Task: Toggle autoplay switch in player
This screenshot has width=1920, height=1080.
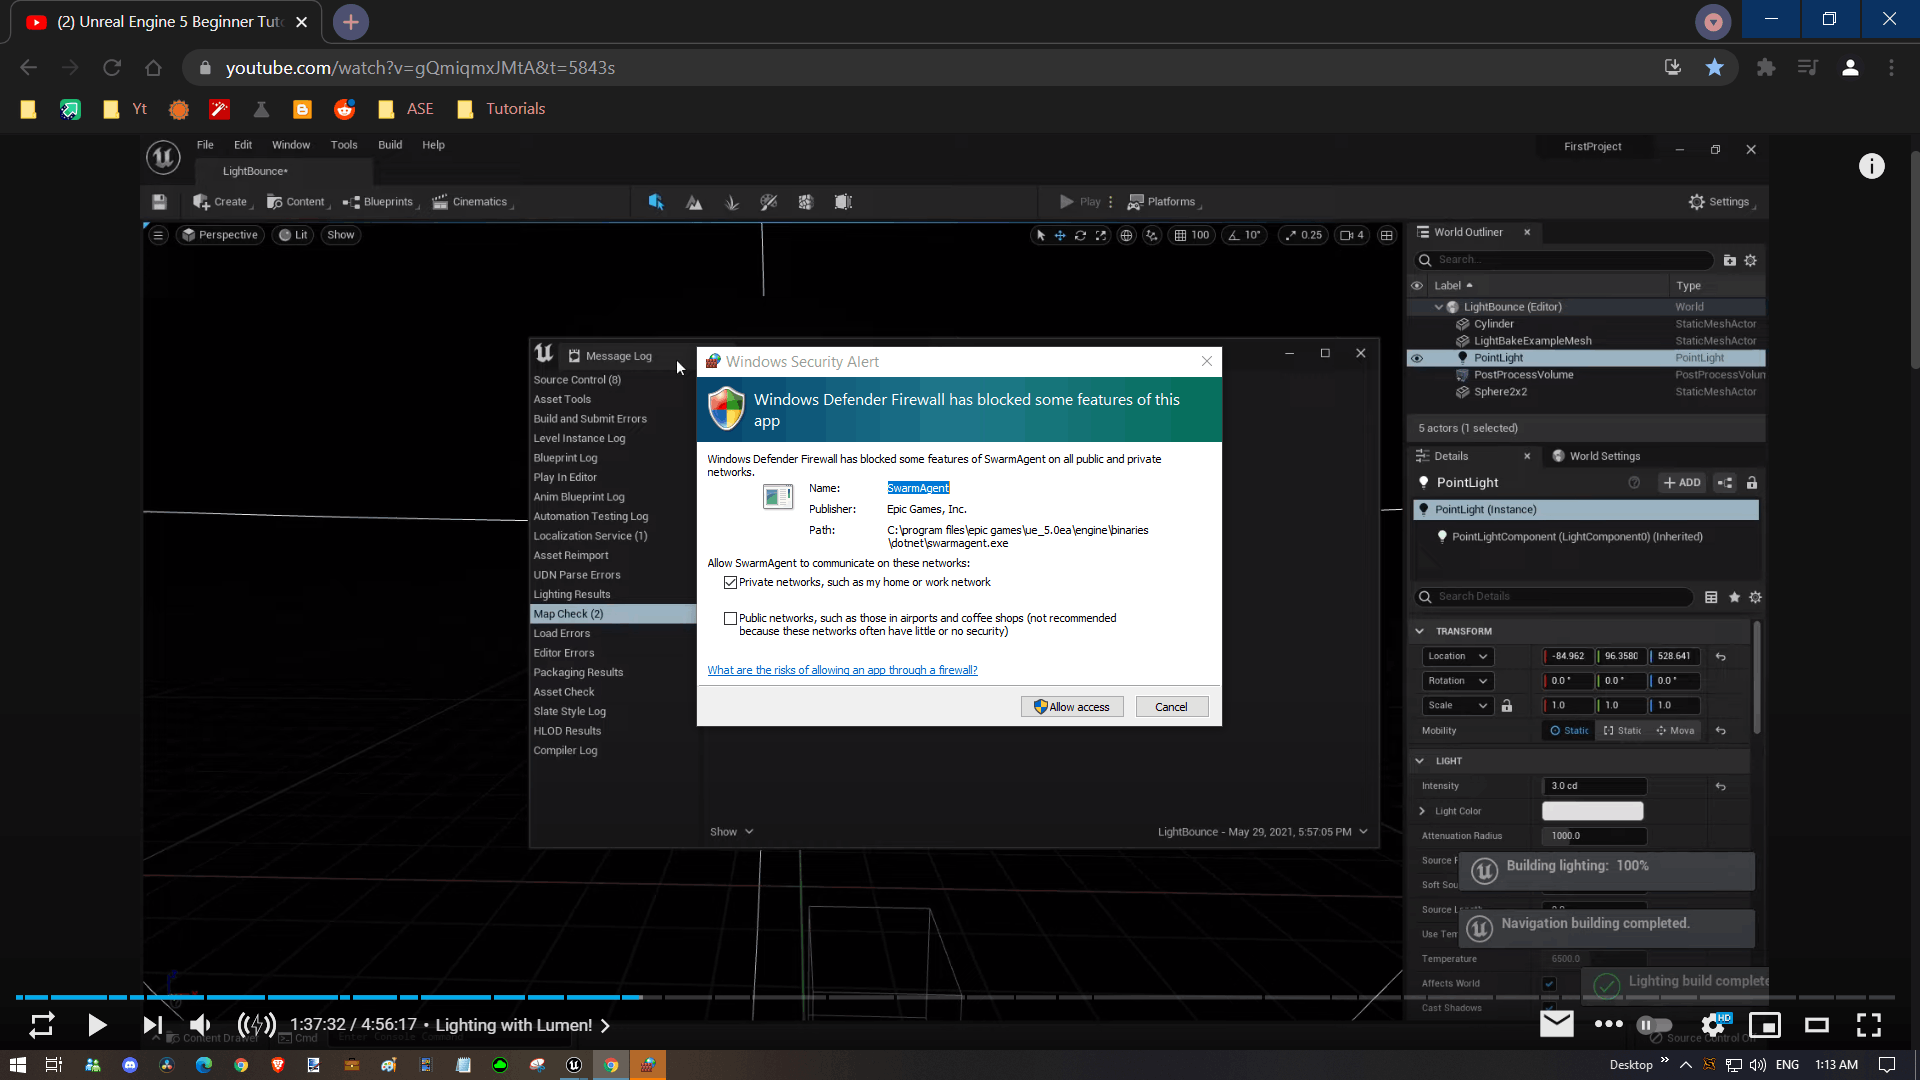Action: point(1654,1025)
